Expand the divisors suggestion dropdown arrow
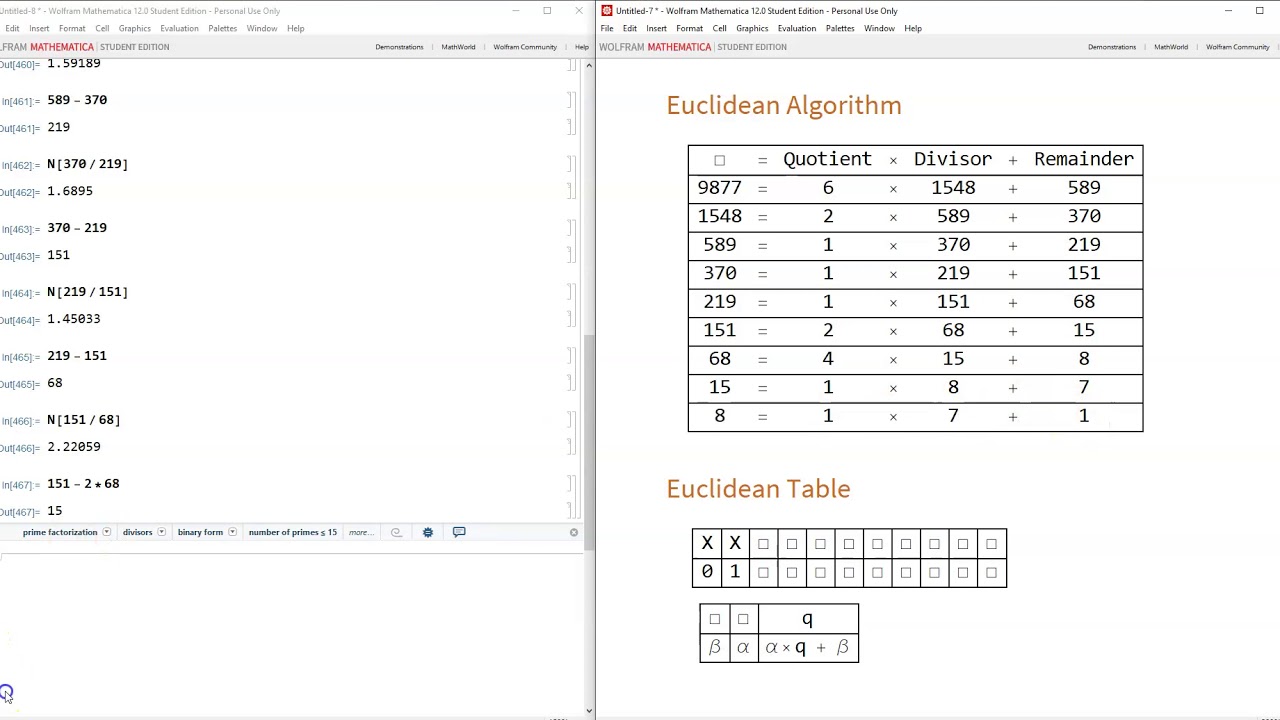The image size is (1280, 720). (161, 532)
